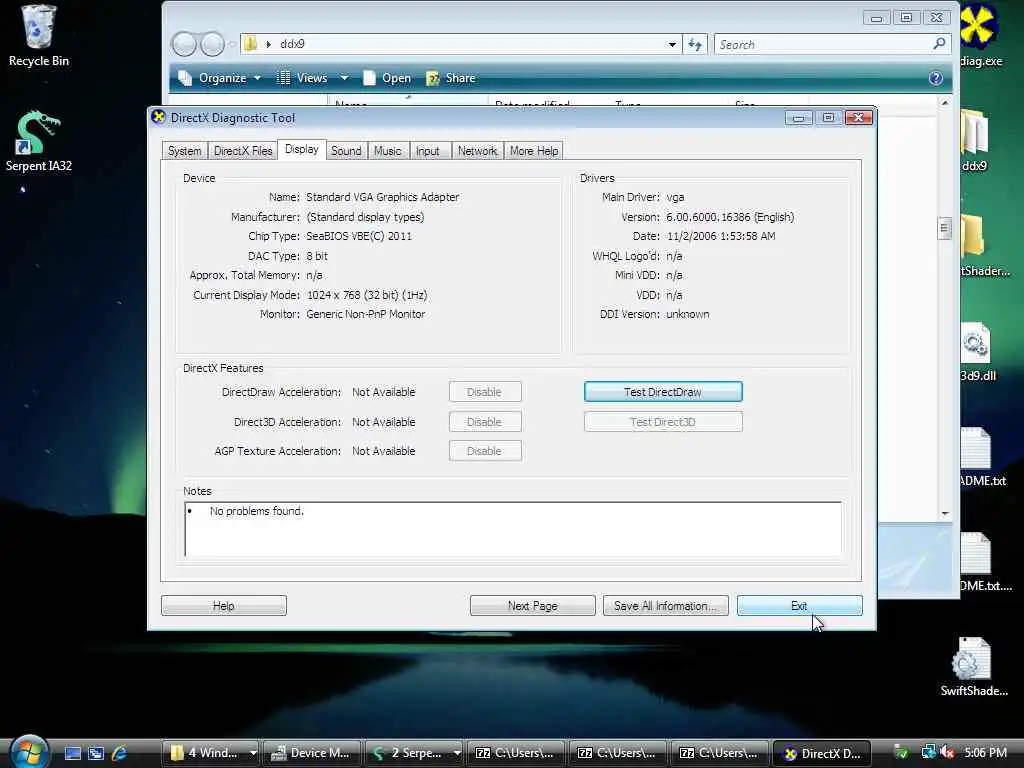Click the Test DirectDraw button
This screenshot has width=1024, height=768.
(663, 392)
